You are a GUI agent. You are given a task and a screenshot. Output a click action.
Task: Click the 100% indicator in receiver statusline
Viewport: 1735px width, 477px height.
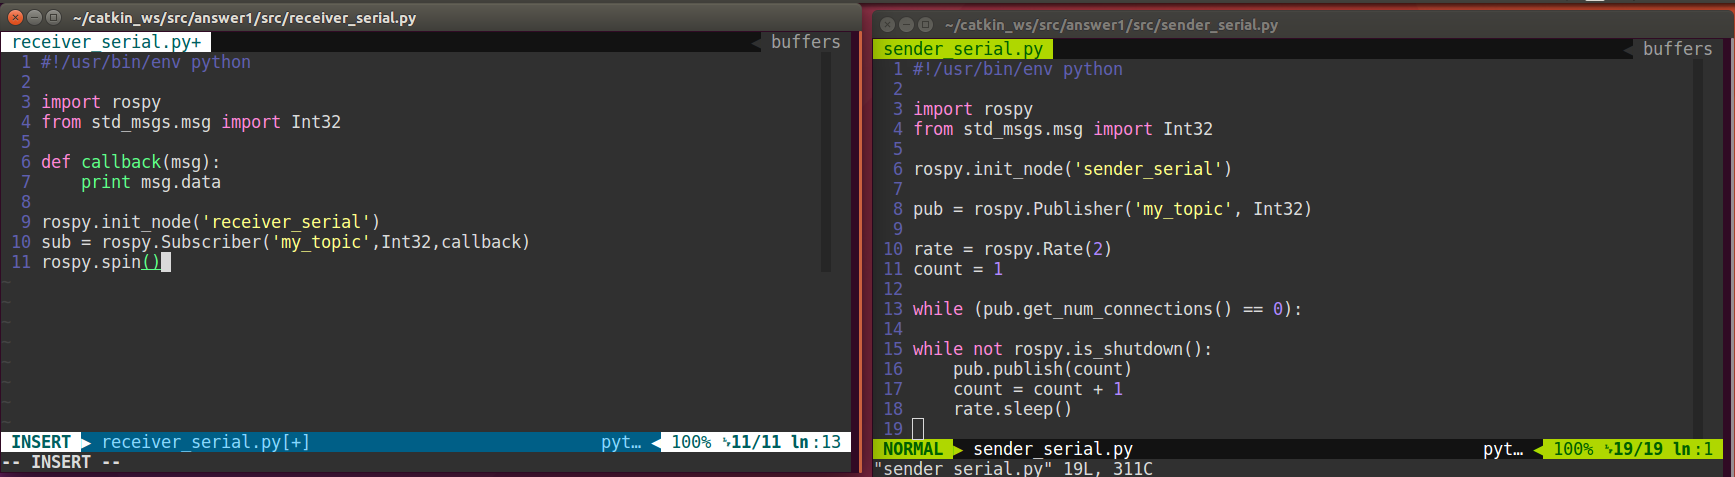691,442
